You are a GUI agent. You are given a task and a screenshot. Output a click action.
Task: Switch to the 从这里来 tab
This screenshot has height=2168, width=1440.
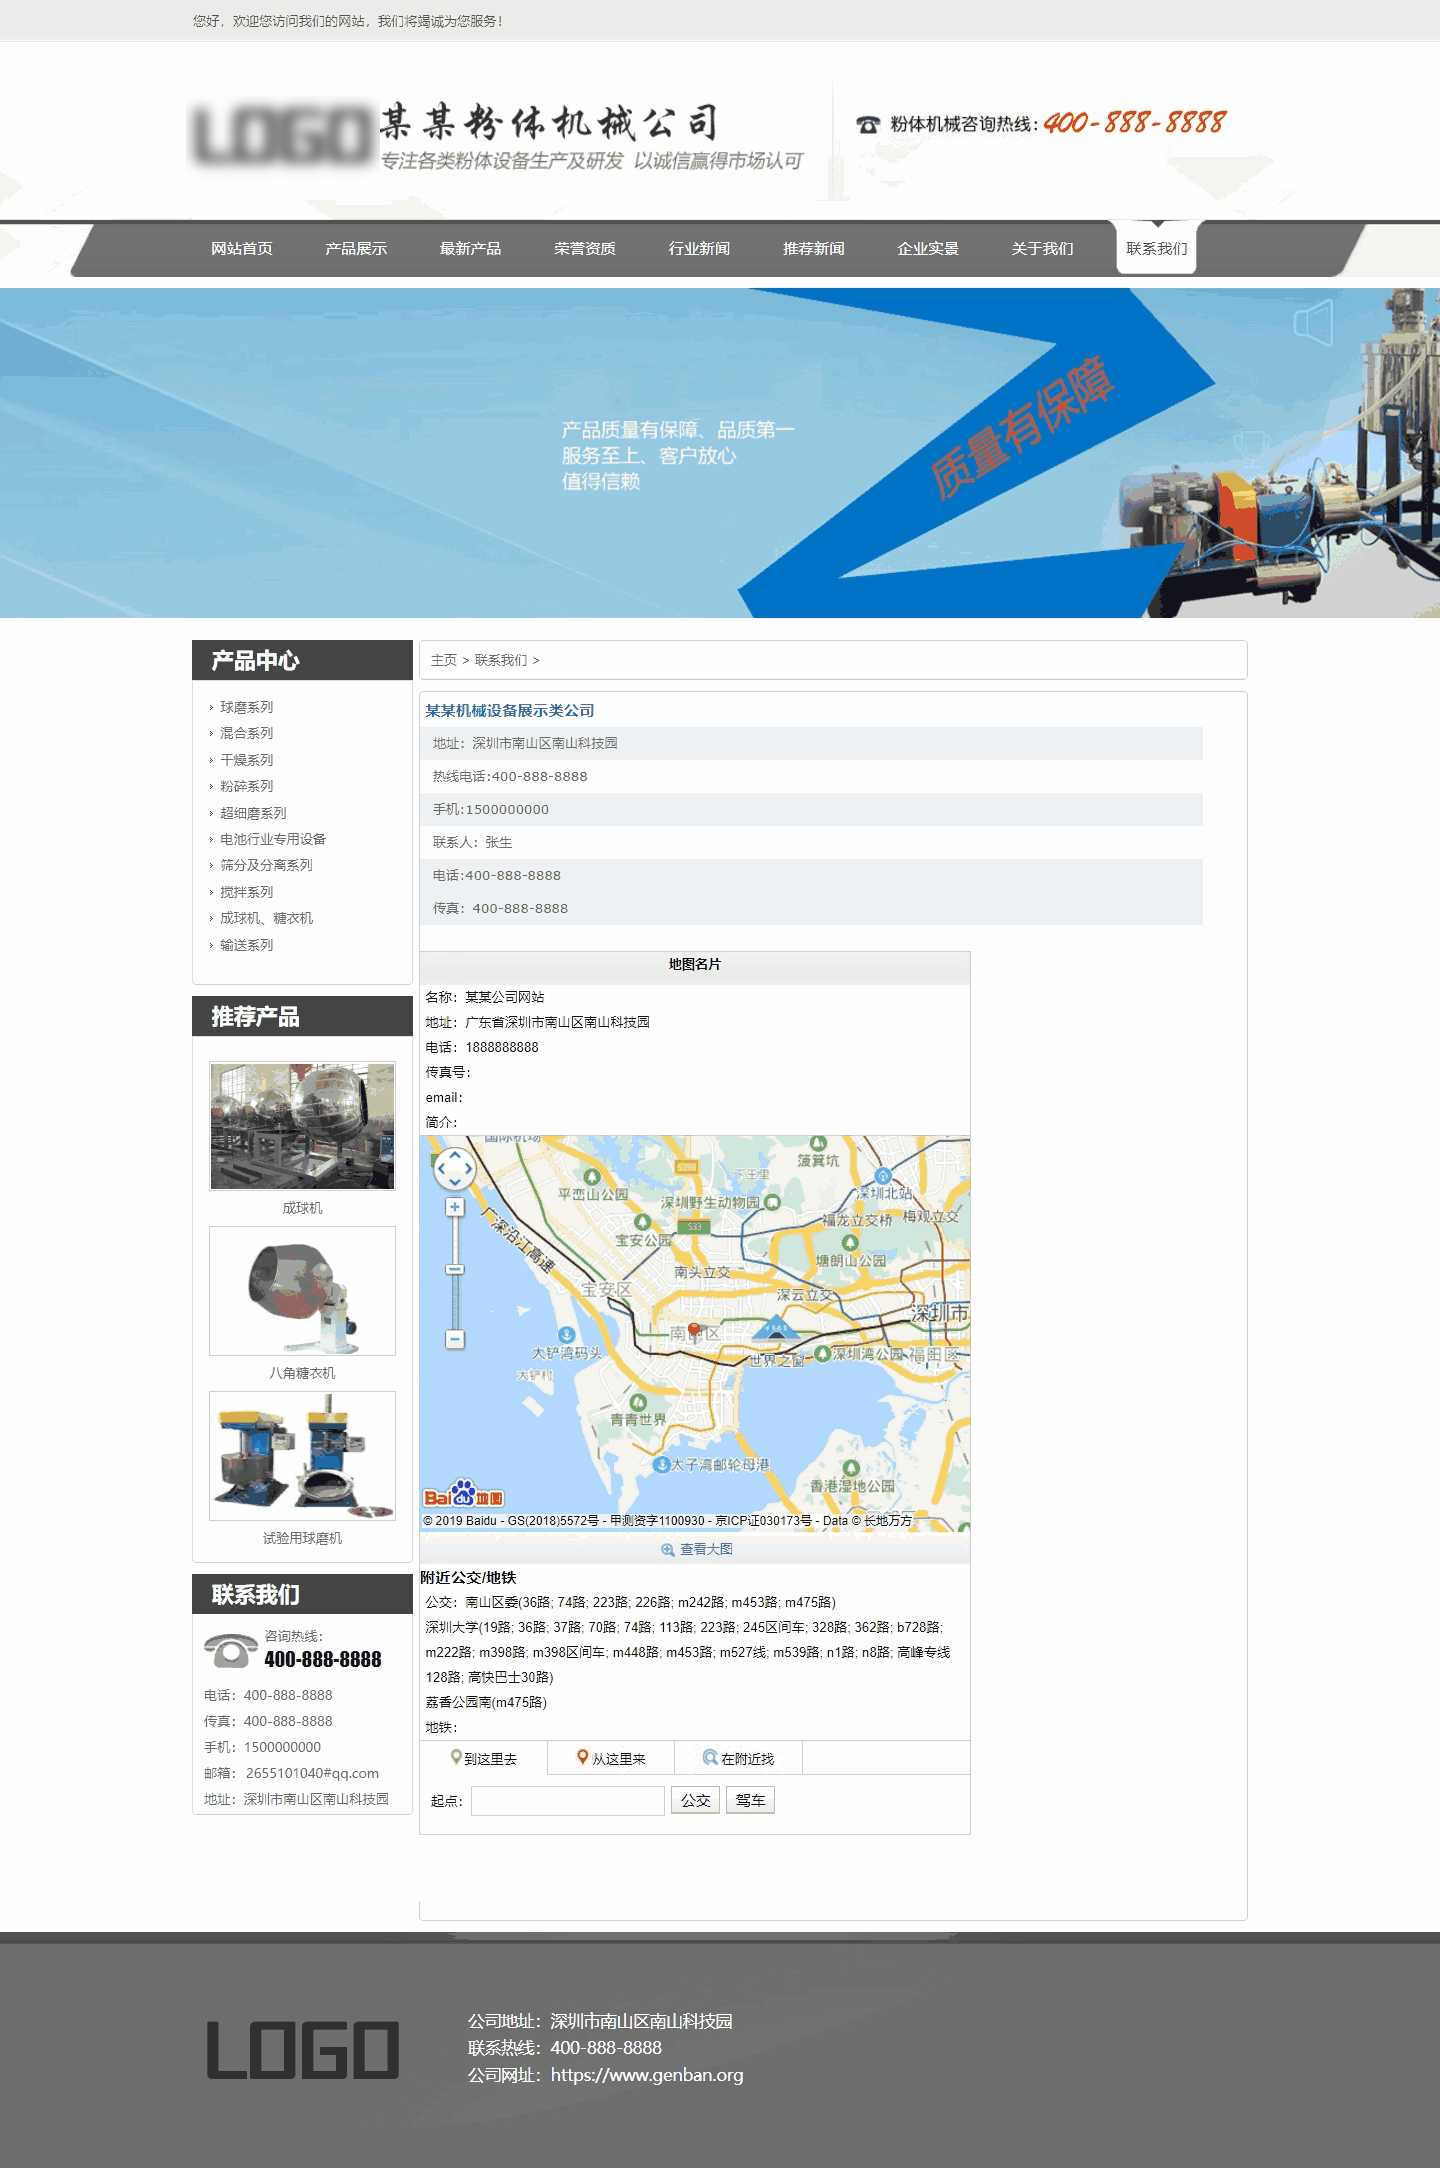tap(611, 1758)
